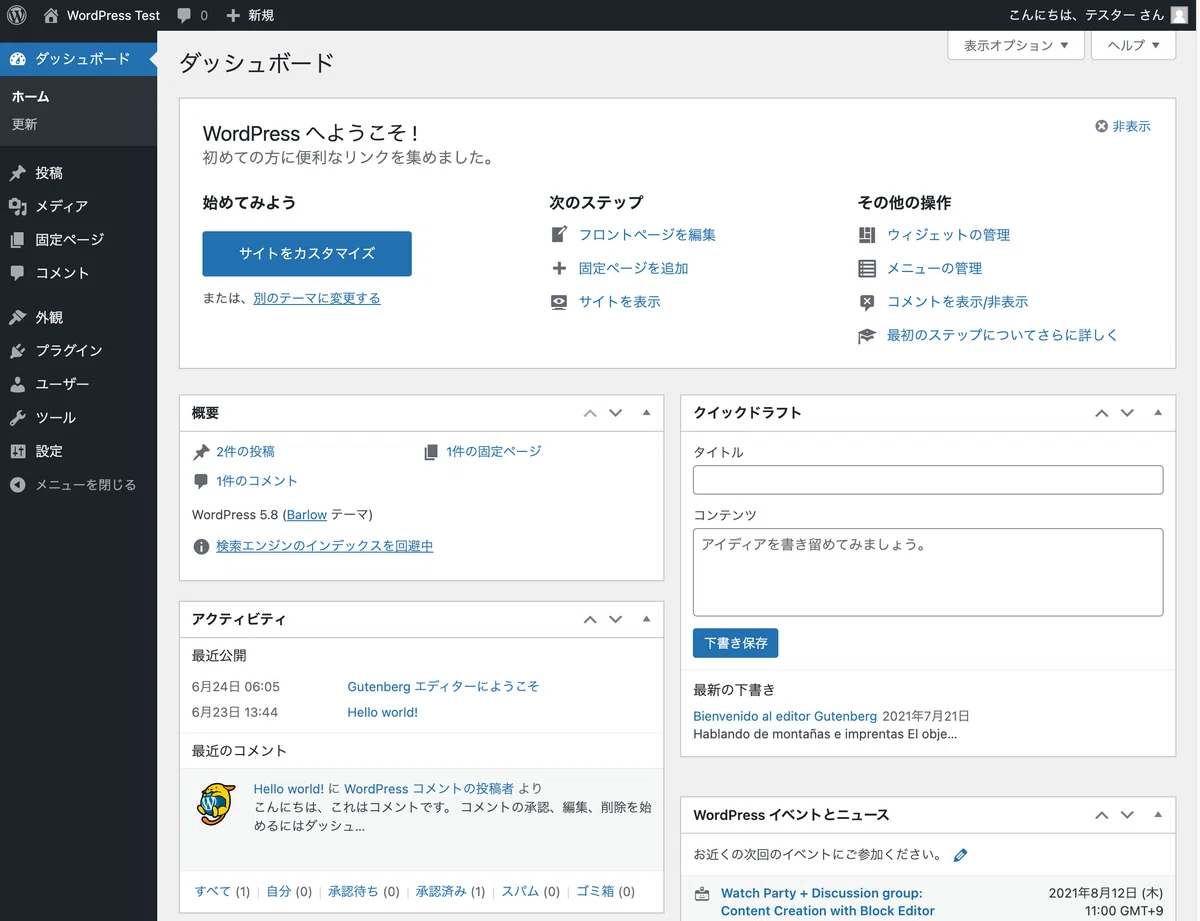
Task: Toggle the 概要 panel triangle
Action: (646, 412)
